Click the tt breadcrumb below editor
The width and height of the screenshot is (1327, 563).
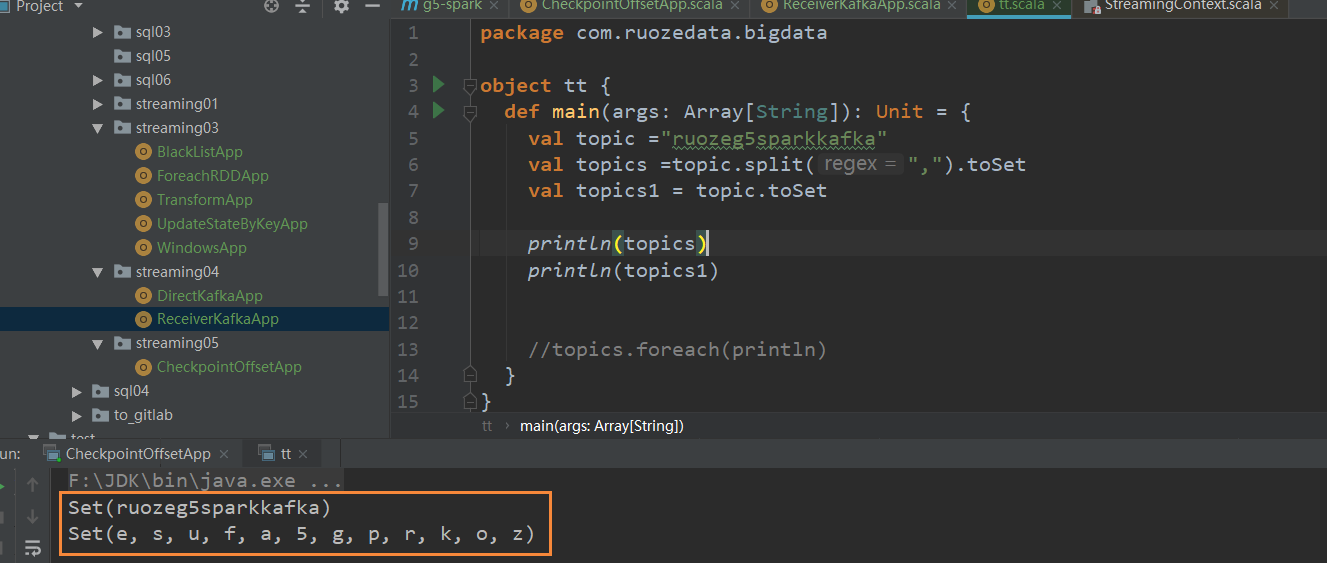[487, 426]
